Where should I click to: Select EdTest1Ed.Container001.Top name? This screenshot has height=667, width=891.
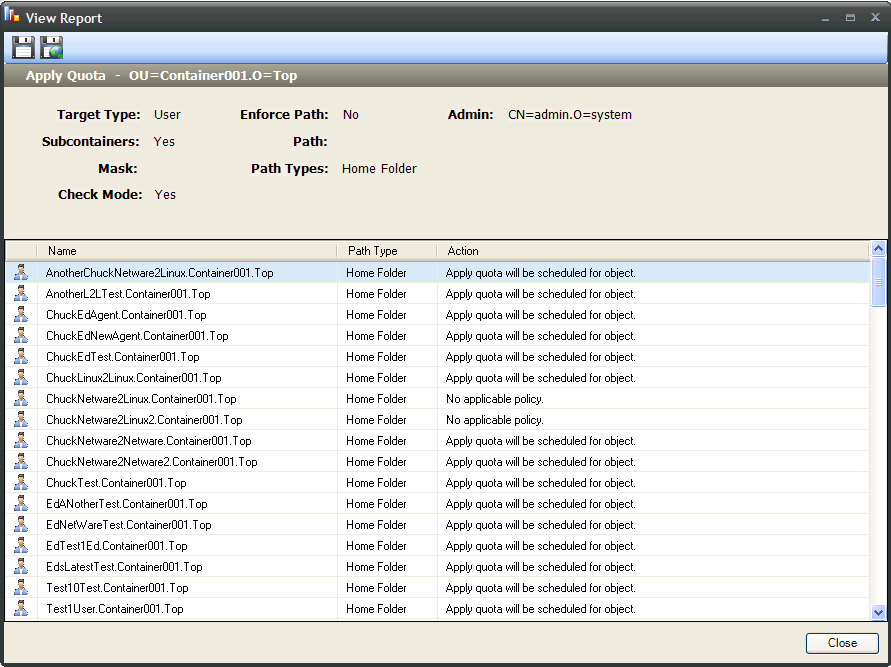point(116,546)
